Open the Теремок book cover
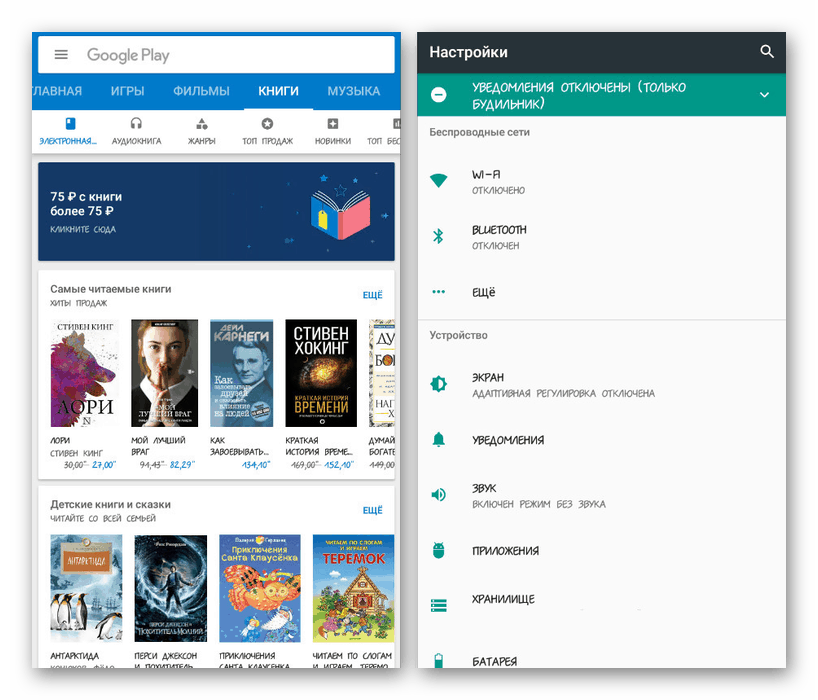This screenshot has height=700, width=818. [353, 588]
